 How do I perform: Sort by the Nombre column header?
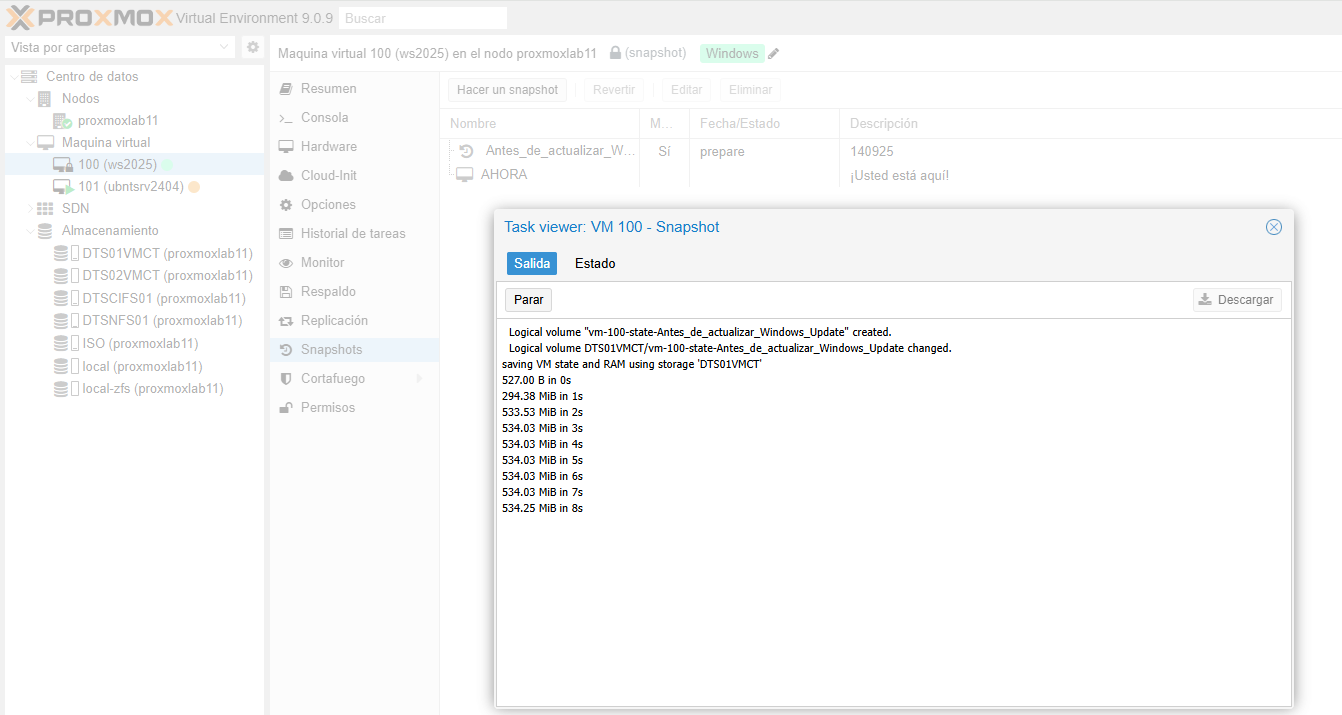540,124
